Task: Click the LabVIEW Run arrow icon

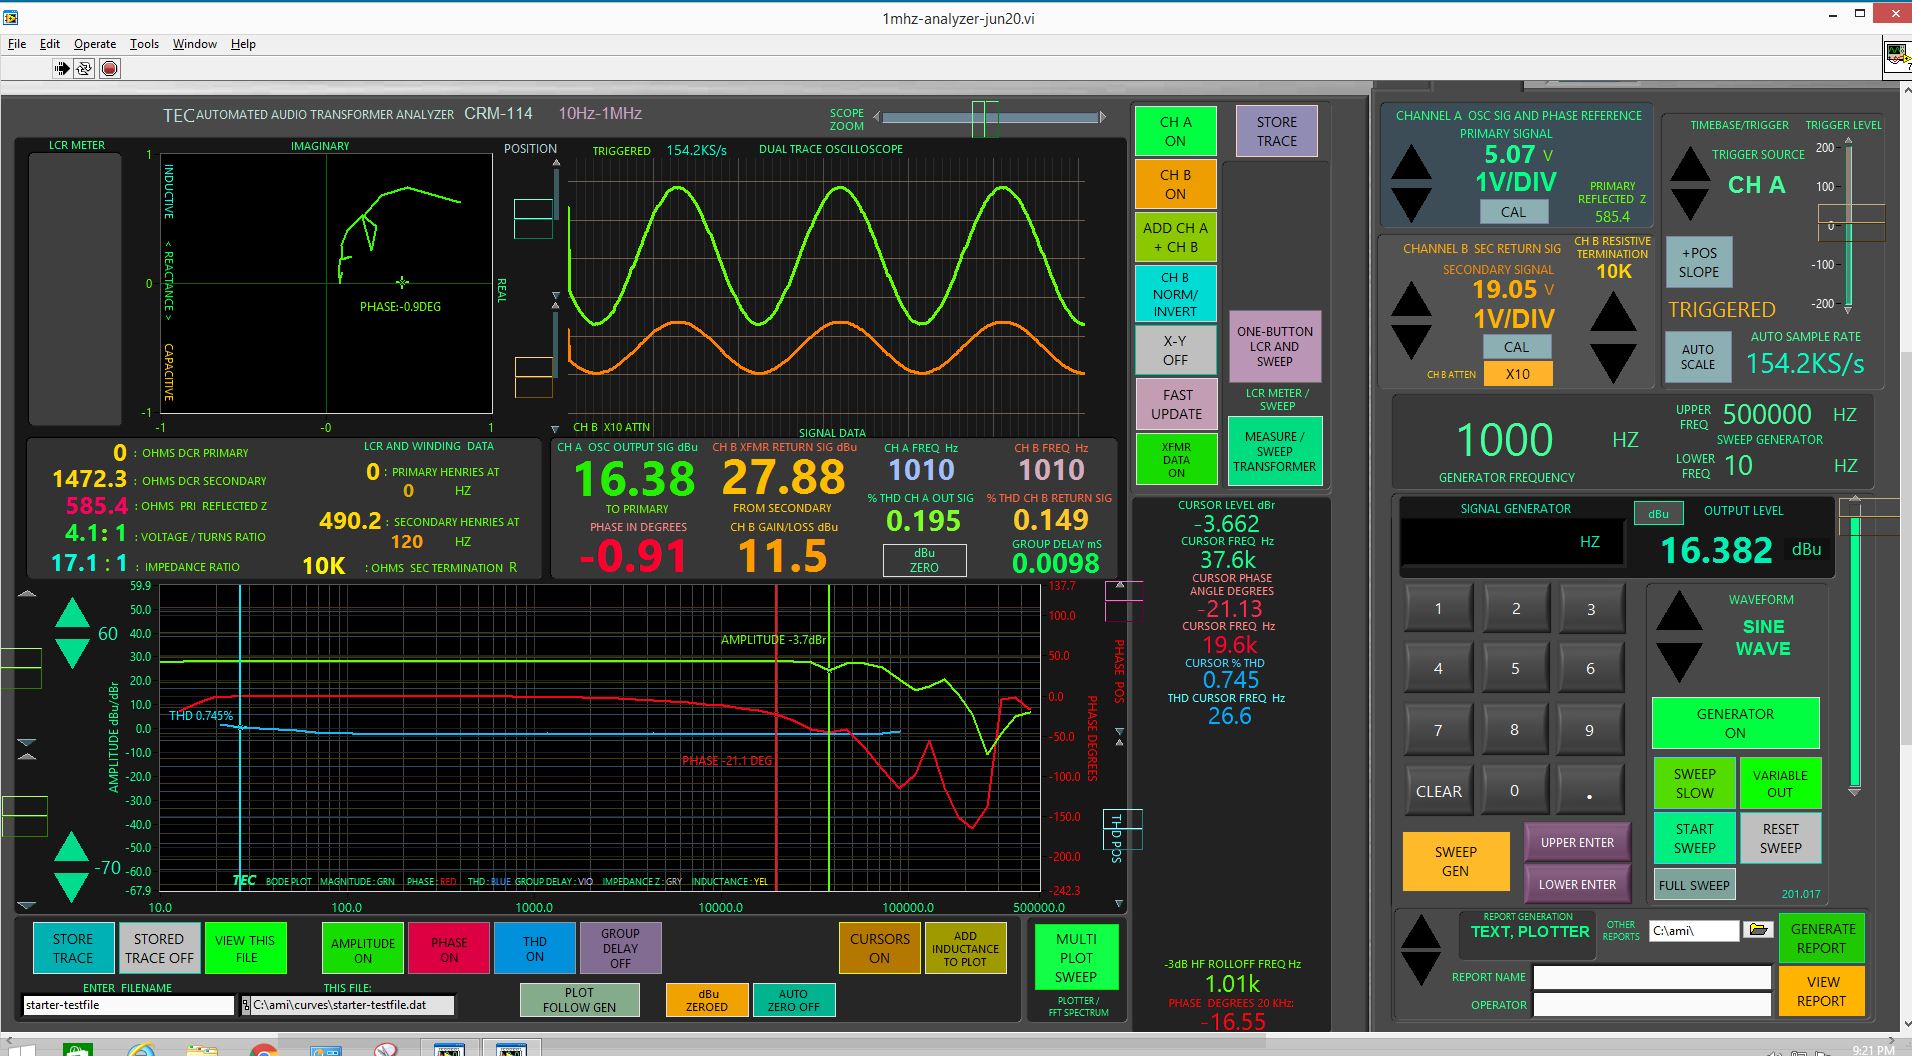Action: pyautogui.click(x=61, y=68)
